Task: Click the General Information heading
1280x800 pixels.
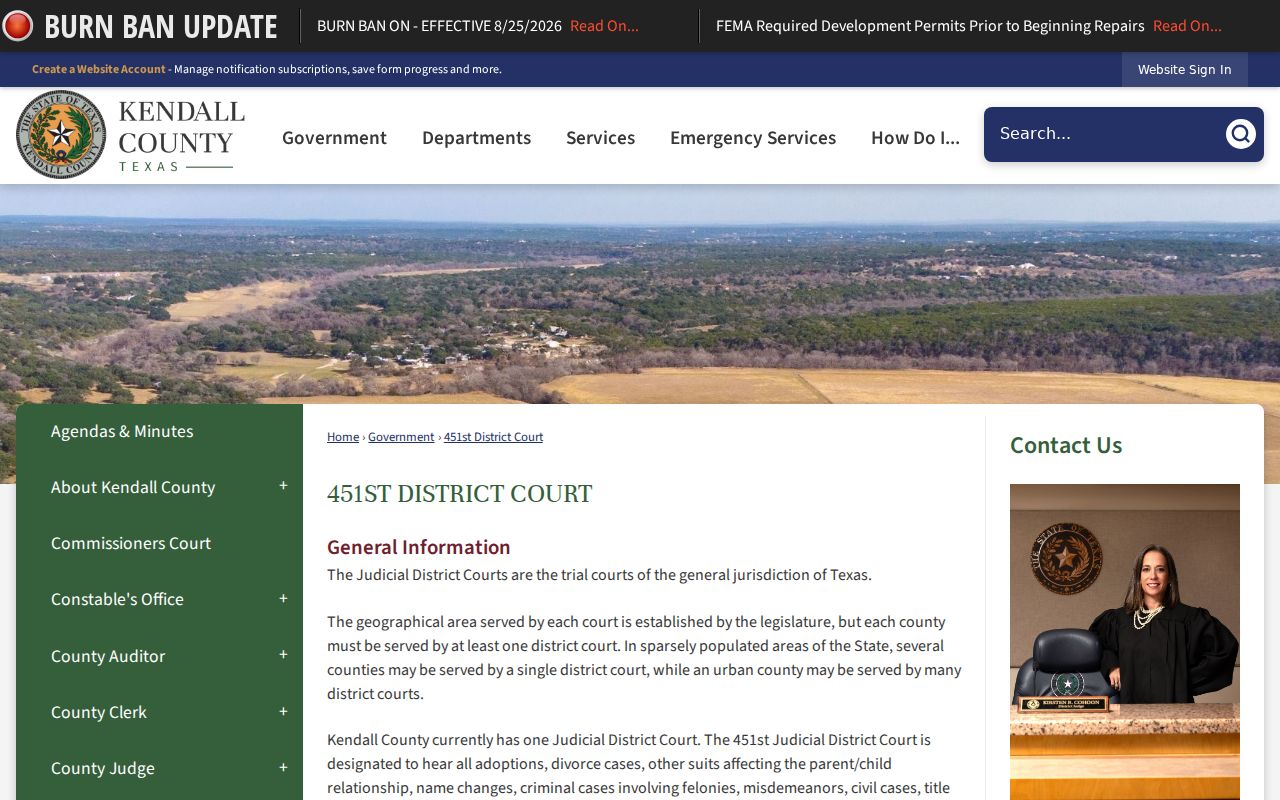Action: [418, 547]
